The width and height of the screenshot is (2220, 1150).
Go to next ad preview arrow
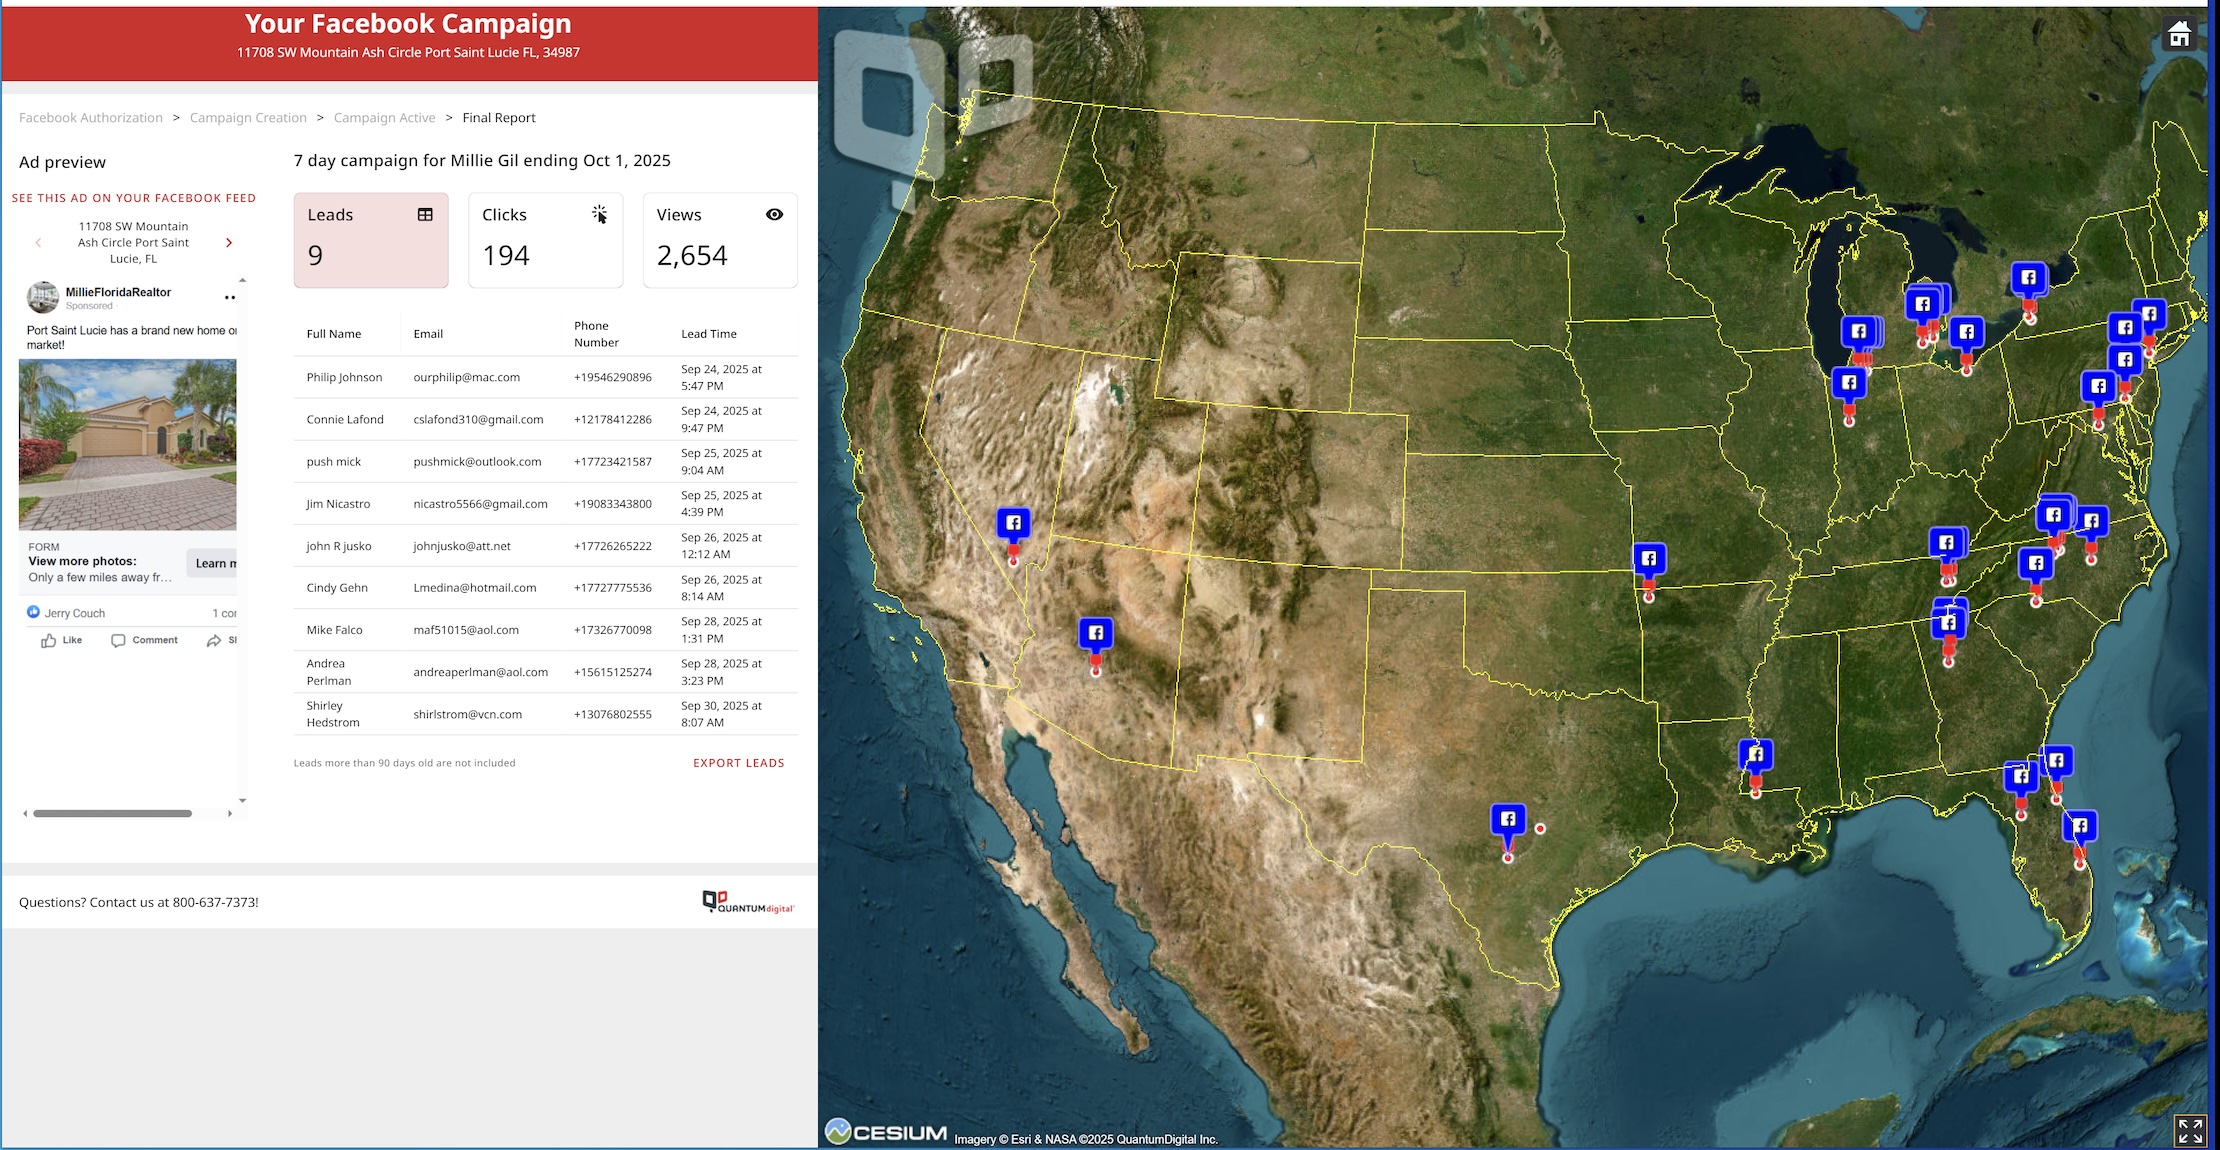click(229, 243)
